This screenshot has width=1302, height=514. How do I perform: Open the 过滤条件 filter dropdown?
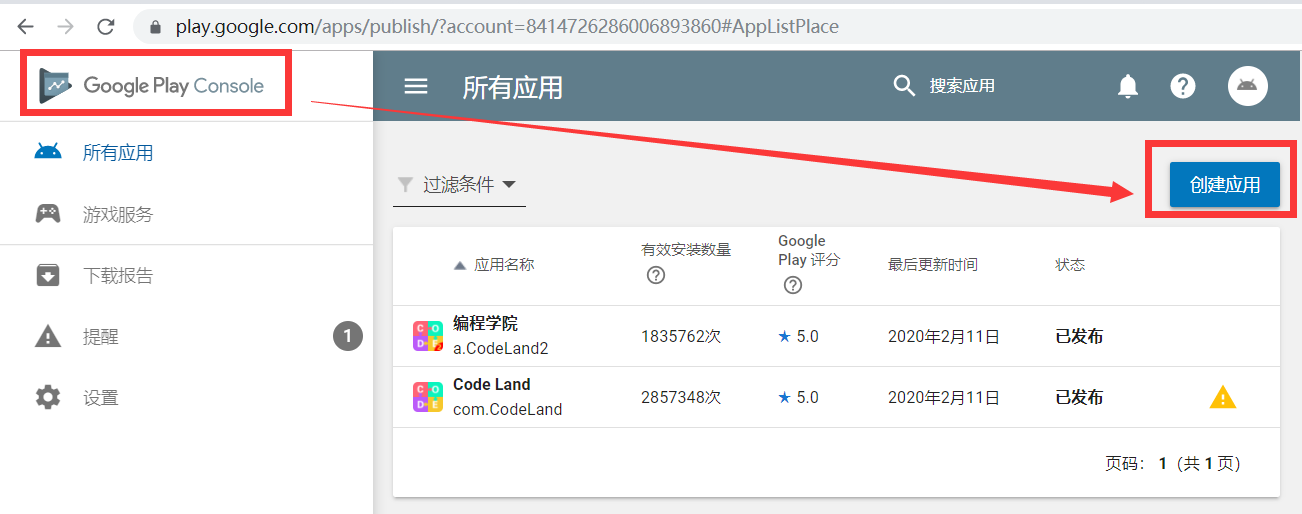tap(459, 185)
